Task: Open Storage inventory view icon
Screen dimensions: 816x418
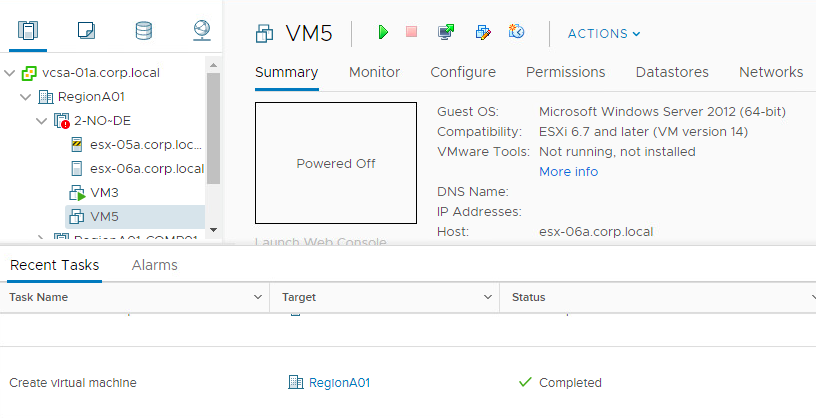Action: coord(144,30)
